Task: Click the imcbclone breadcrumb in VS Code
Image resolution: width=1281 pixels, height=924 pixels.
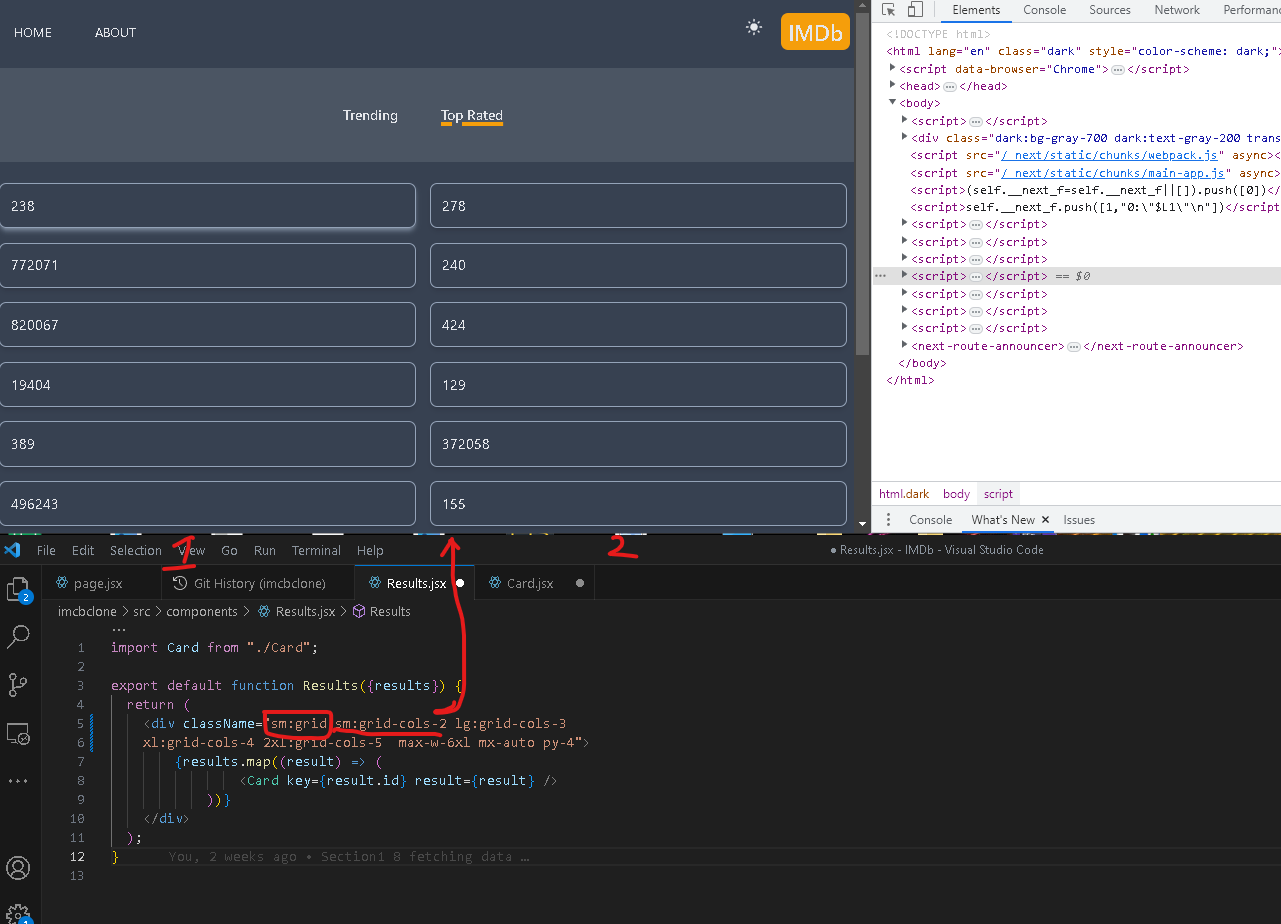Action: (87, 611)
